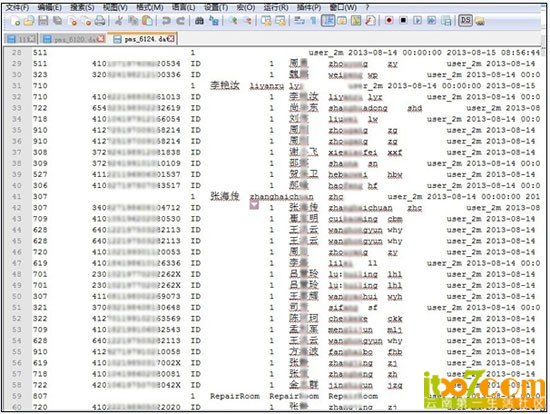
Task: Create a new file with toolbar icon
Action: pos(16,21)
